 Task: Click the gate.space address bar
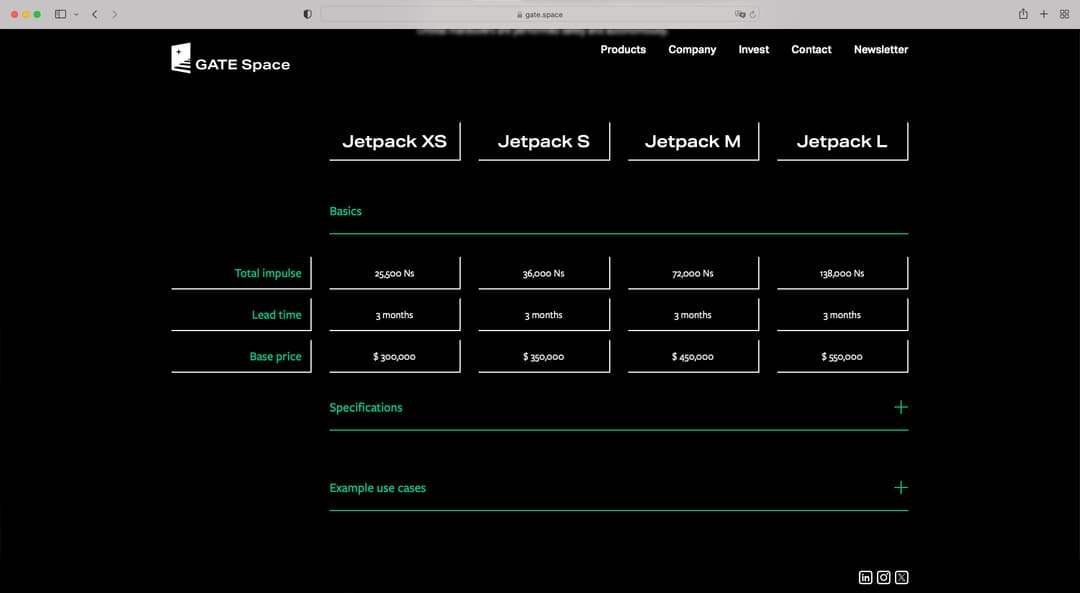(x=540, y=14)
